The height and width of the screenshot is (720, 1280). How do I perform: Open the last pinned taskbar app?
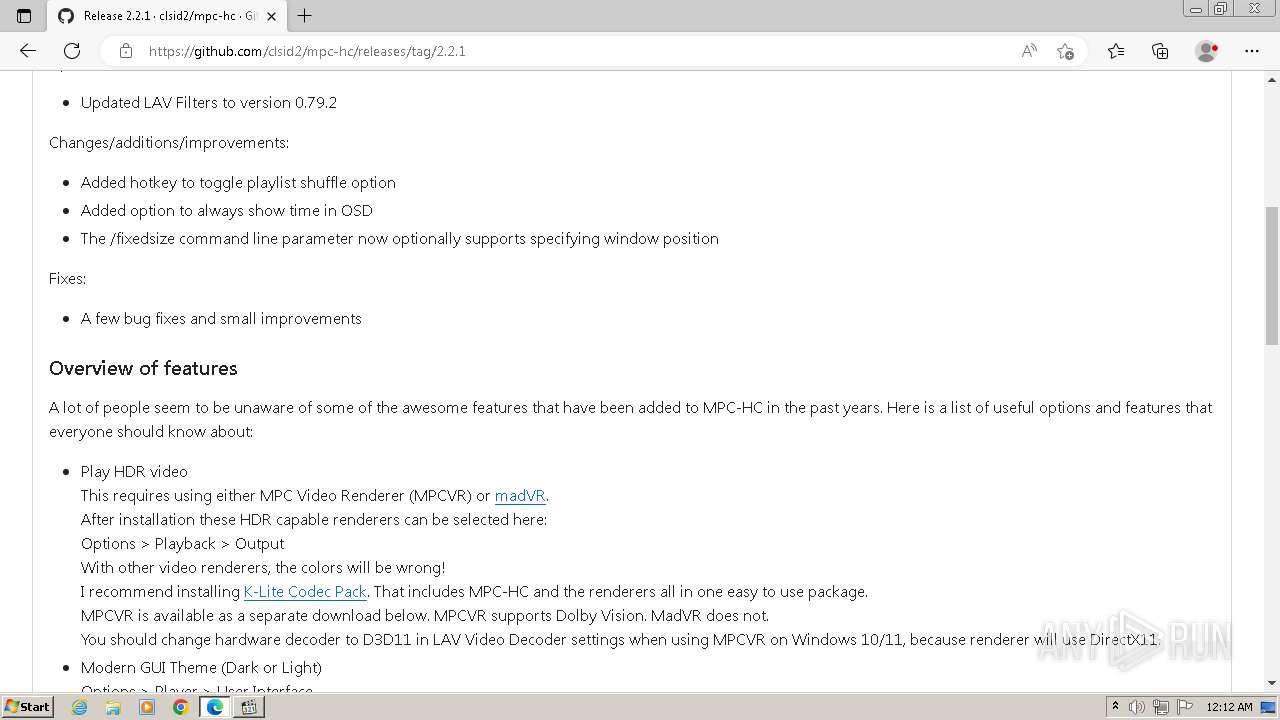pyautogui.click(x=249, y=707)
